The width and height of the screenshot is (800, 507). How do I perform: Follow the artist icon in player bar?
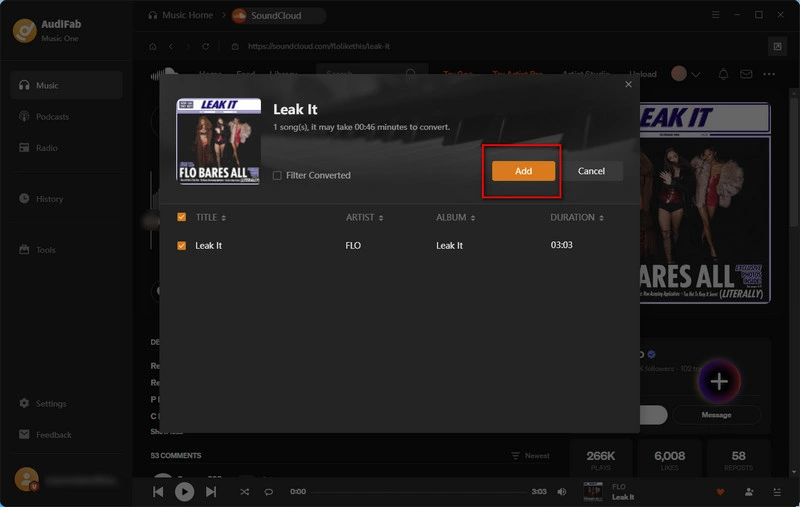click(x=749, y=492)
